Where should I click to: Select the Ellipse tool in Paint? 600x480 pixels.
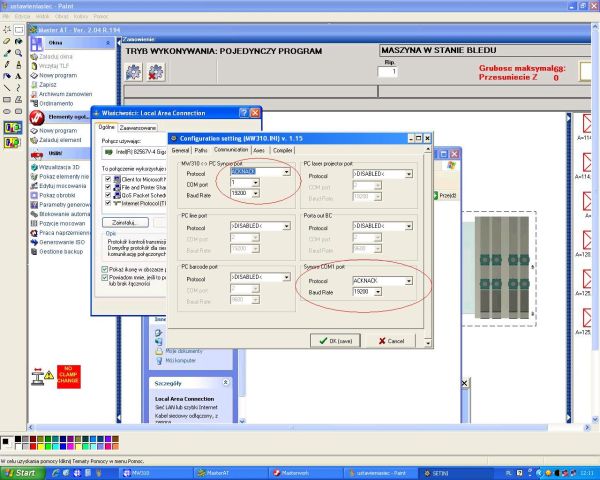7,111
